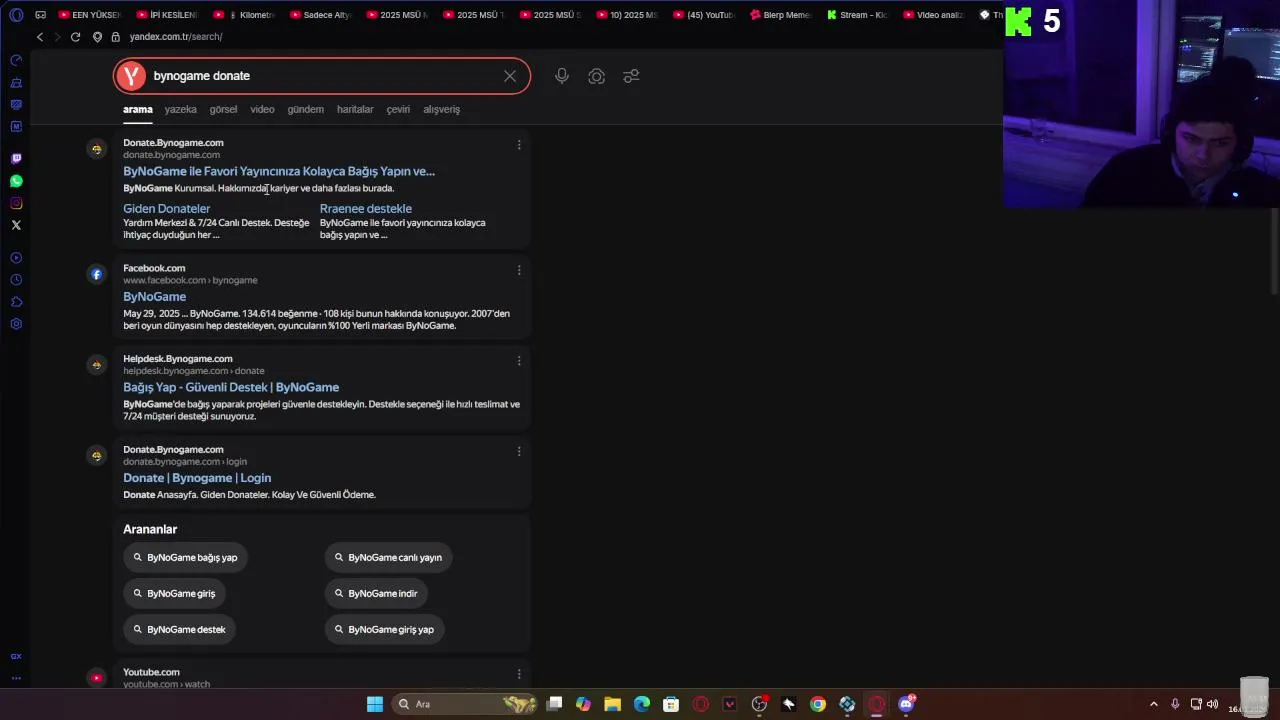Open more options for Facebook.com result
This screenshot has width=1280, height=720.
point(519,270)
